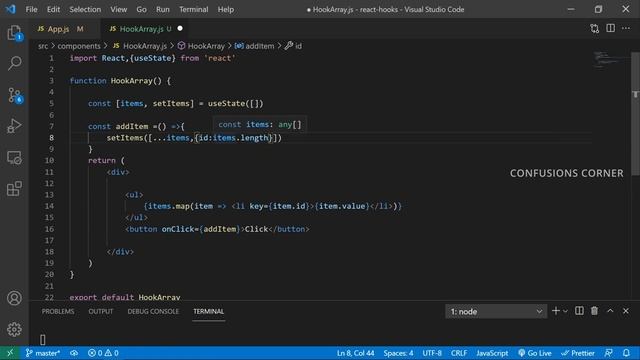Open the Go menu
The height and width of the screenshot is (360, 640).
pyautogui.click(x=141, y=9)
